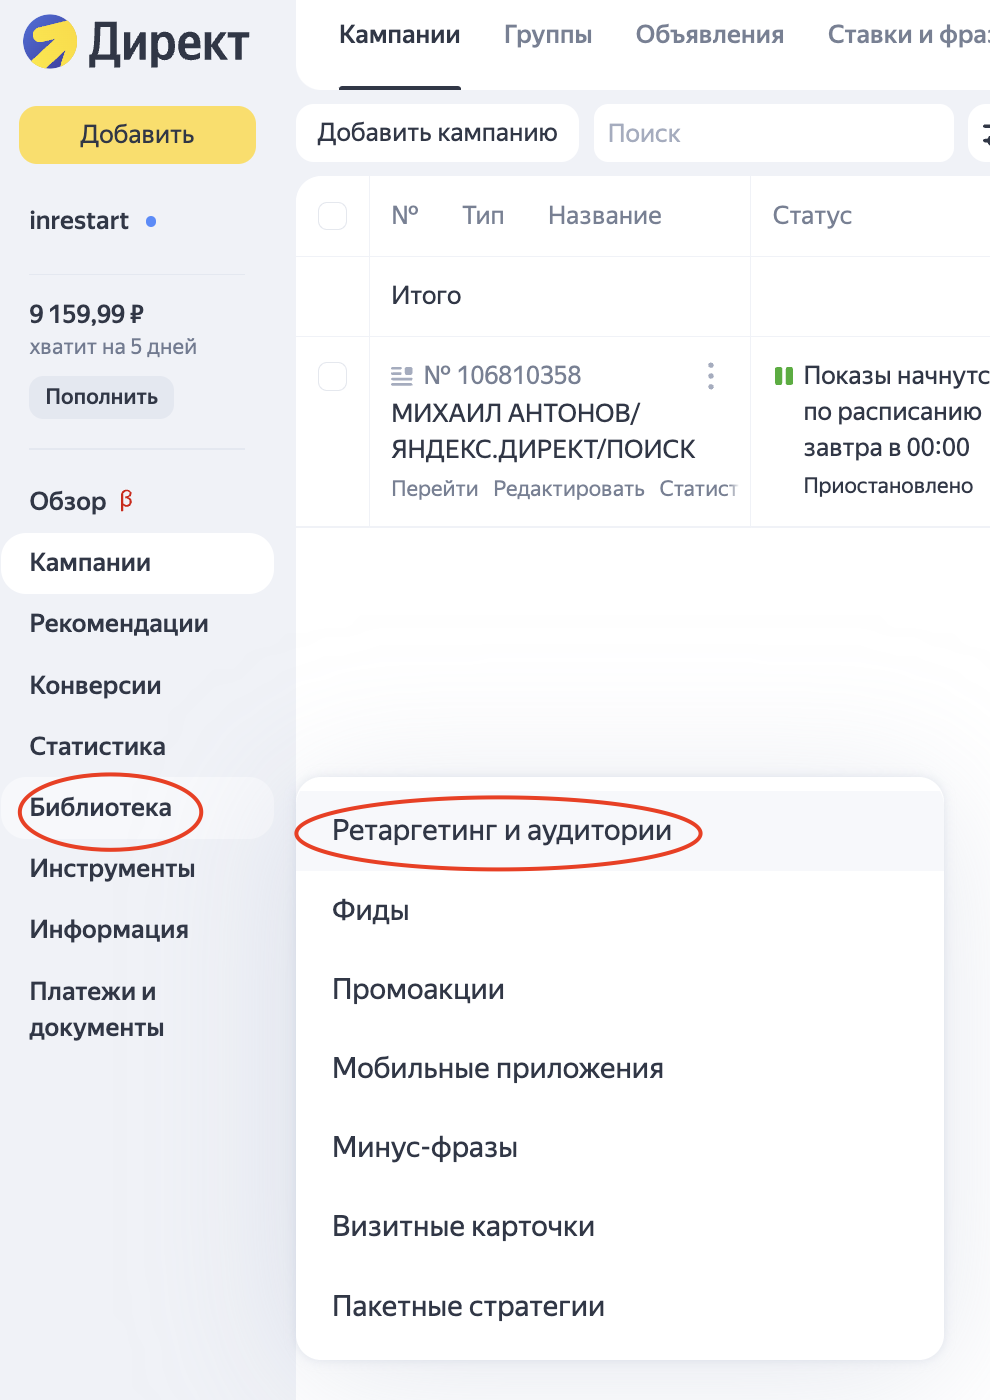This screenshot has height=1400, width=990.
Task: Click the Статистика link under the campaign
Action: (x=698, y=489)
